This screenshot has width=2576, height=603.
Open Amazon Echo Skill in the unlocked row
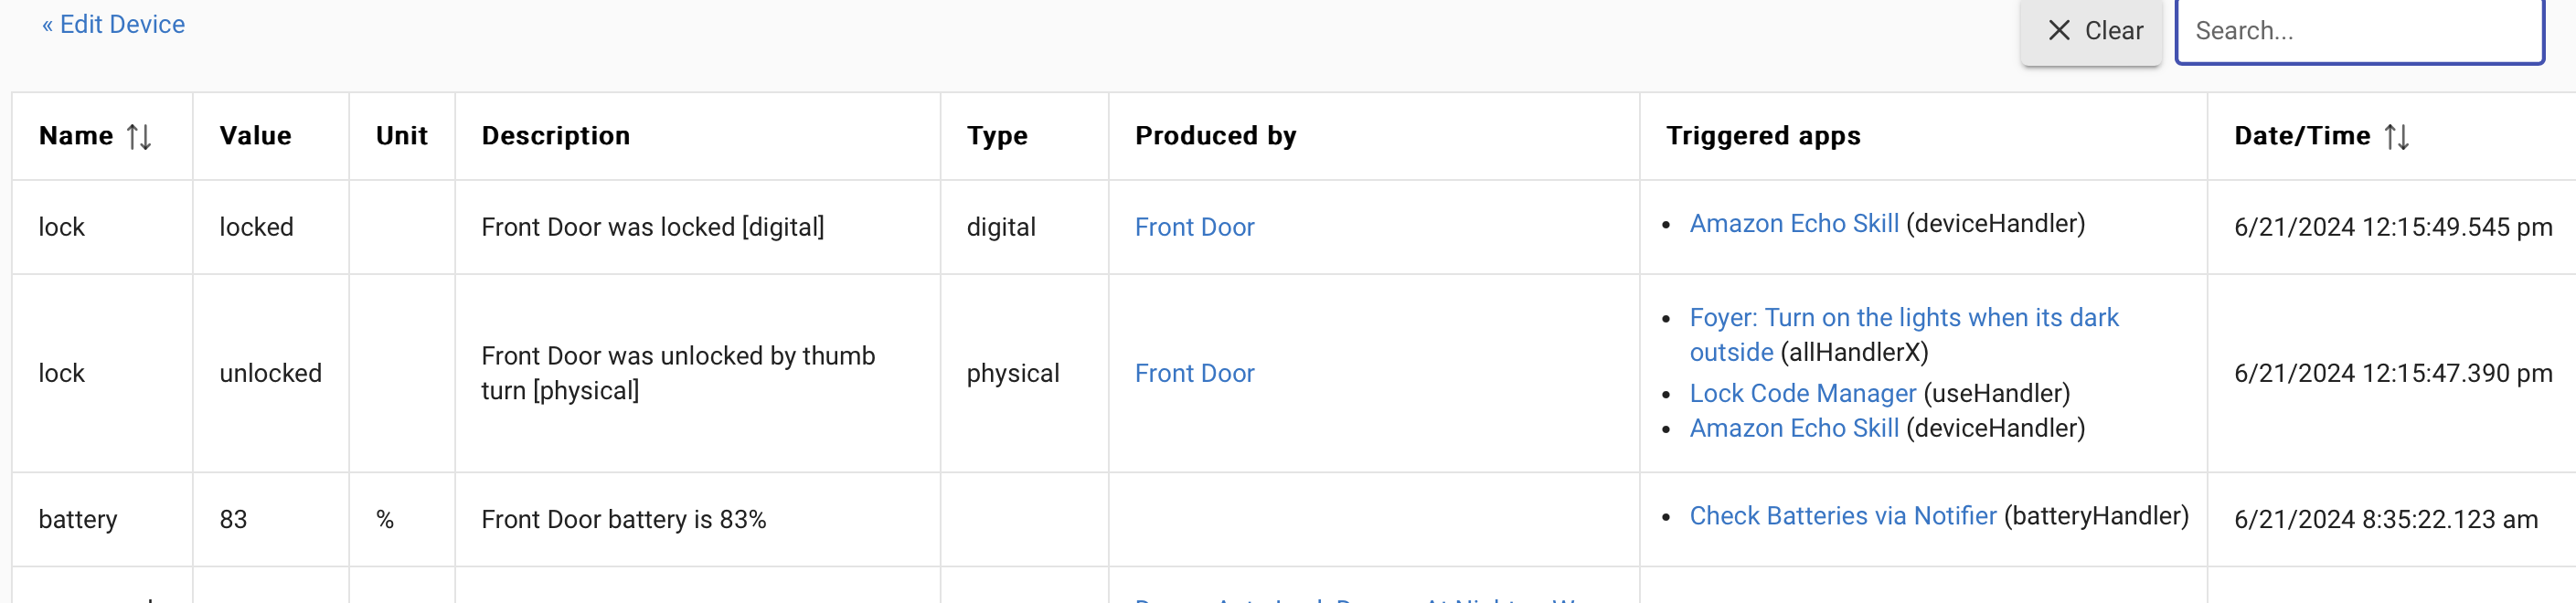tap(1793, 428)
